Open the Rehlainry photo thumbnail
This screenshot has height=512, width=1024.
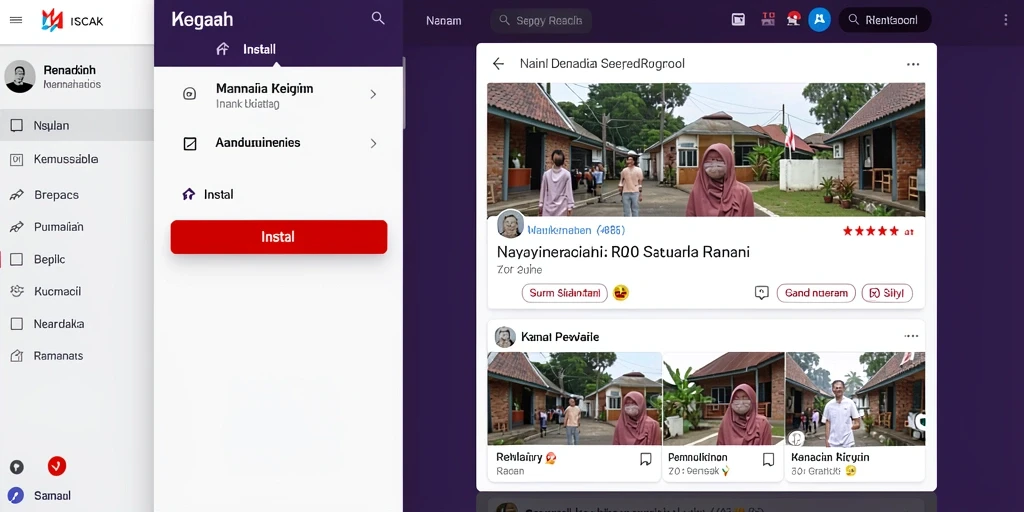pyautogui.click(x=575, y=399)
